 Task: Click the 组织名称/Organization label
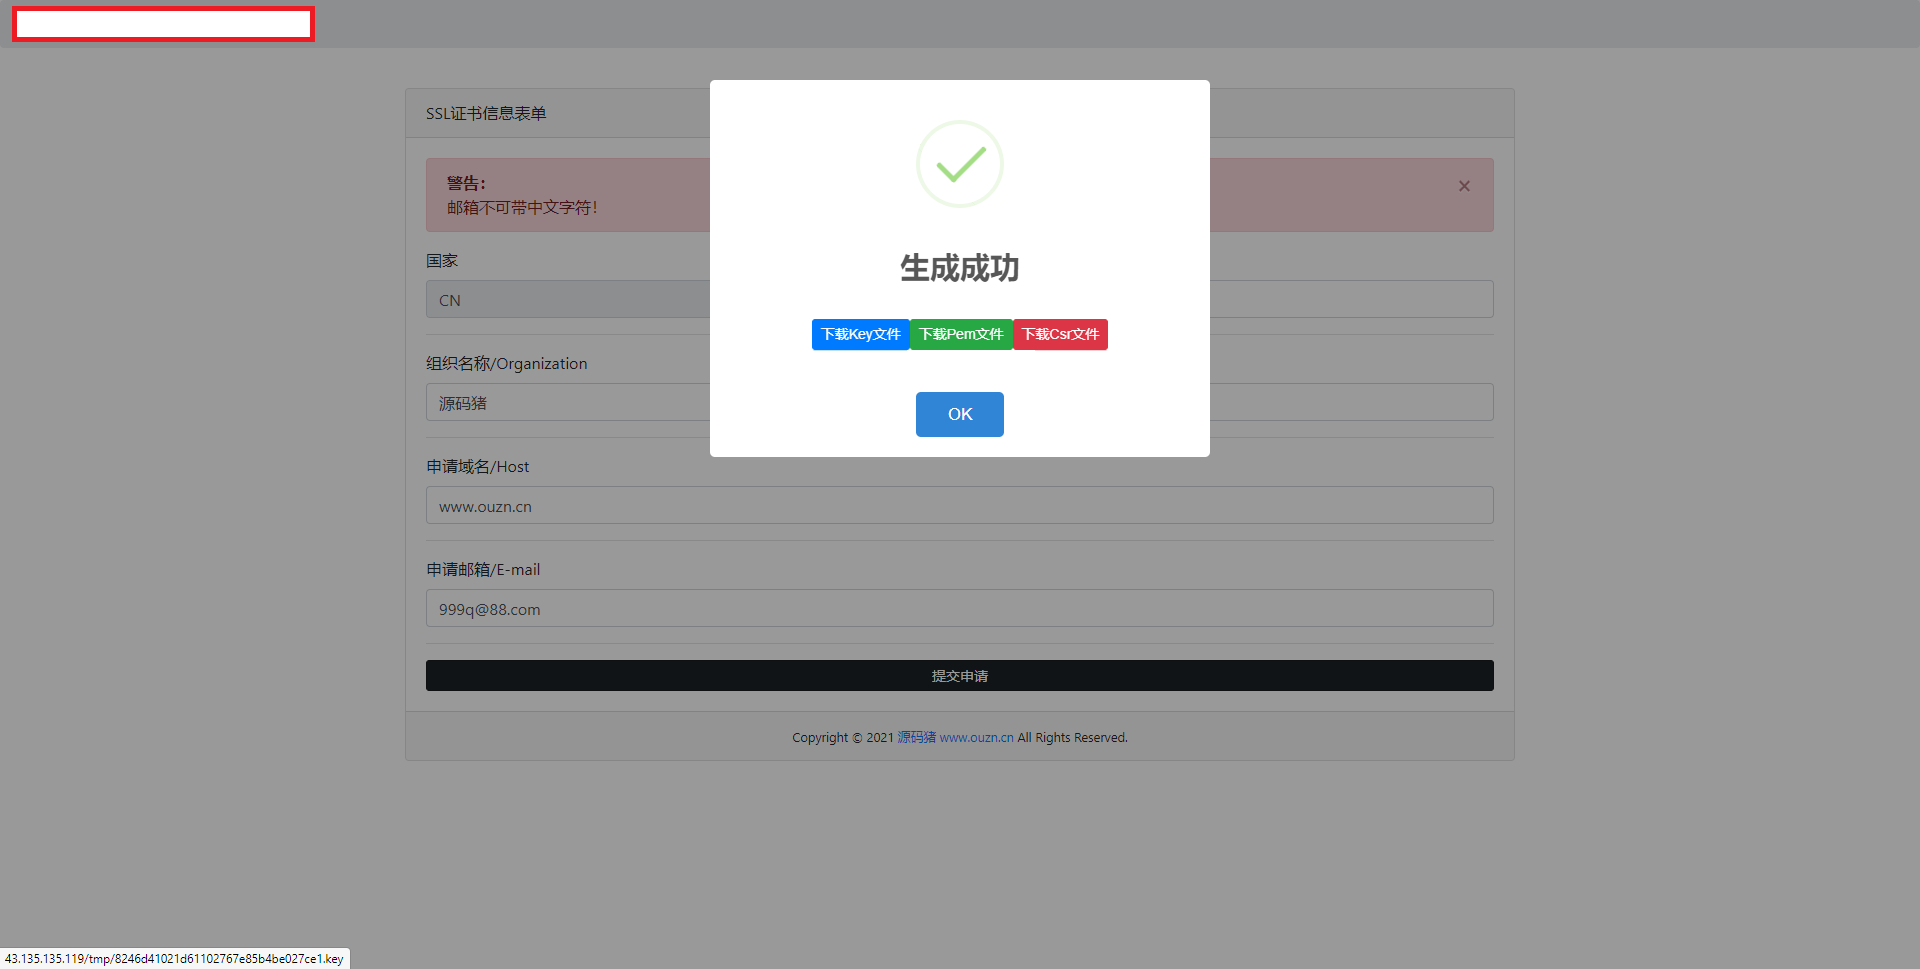click(506, 363)
